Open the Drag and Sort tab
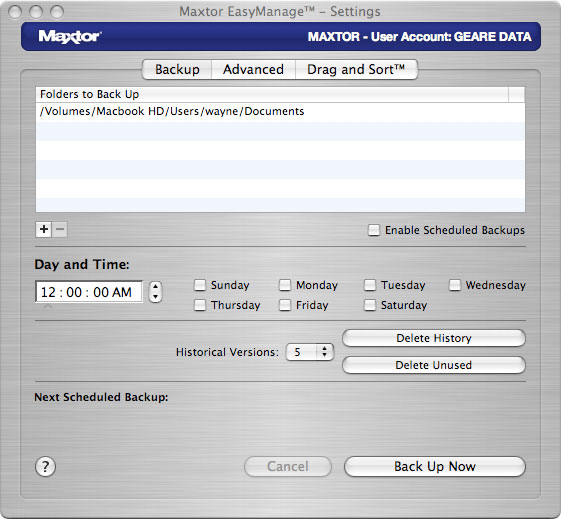The image size is (561, 519). click(x=356, y=69)
